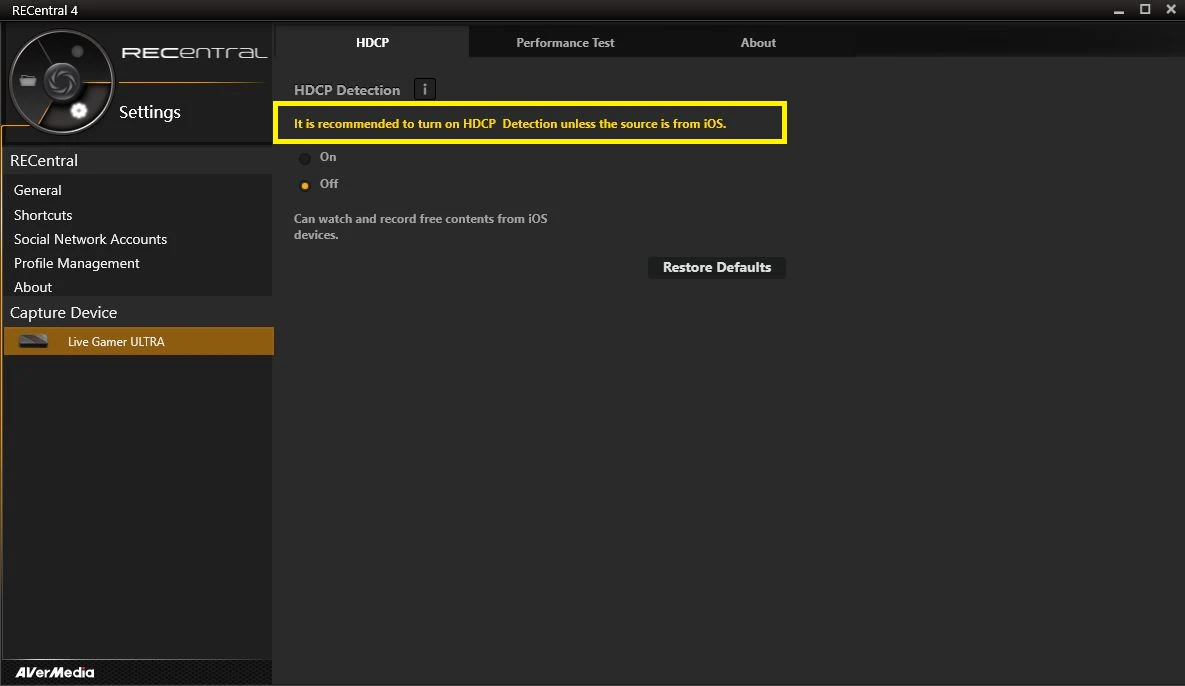
Task: Click the HDCP Detection heading
Action: point(347,90)
